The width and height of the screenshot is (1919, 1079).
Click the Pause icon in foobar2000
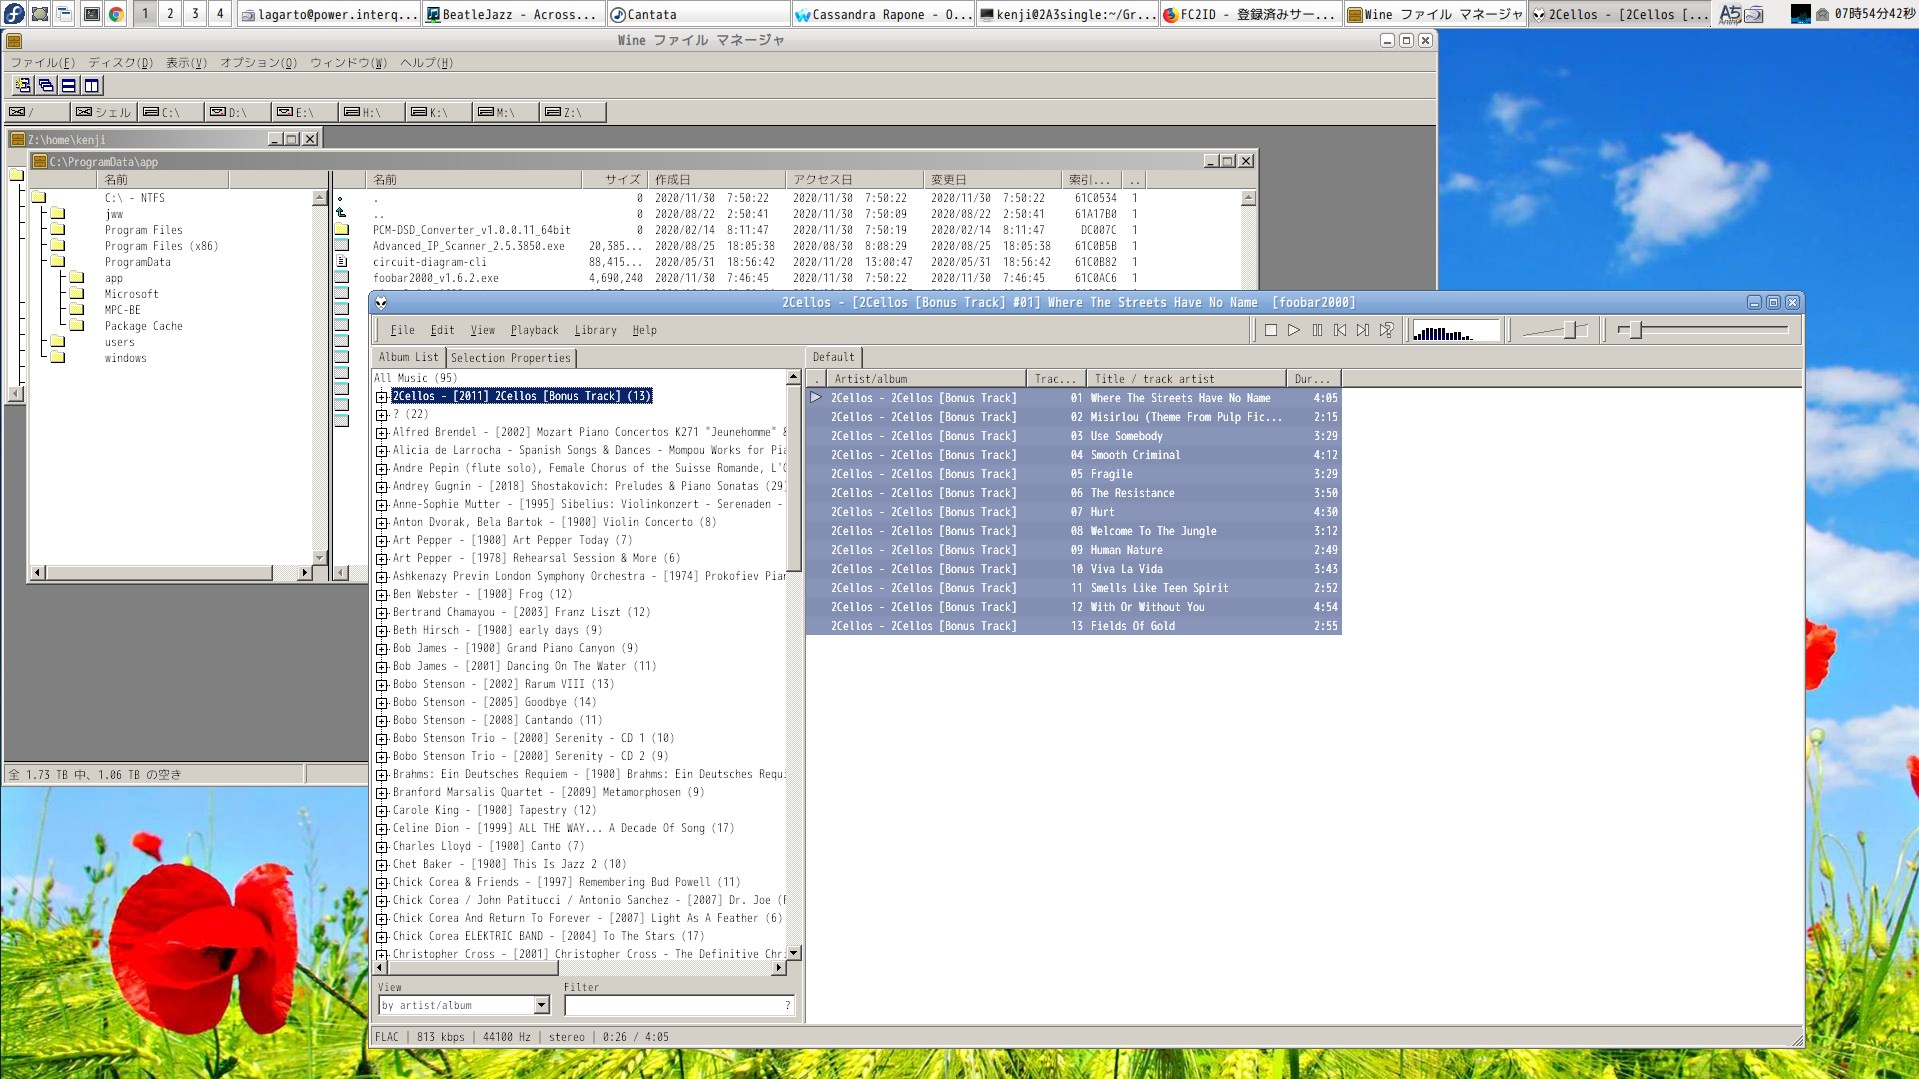1317,330
